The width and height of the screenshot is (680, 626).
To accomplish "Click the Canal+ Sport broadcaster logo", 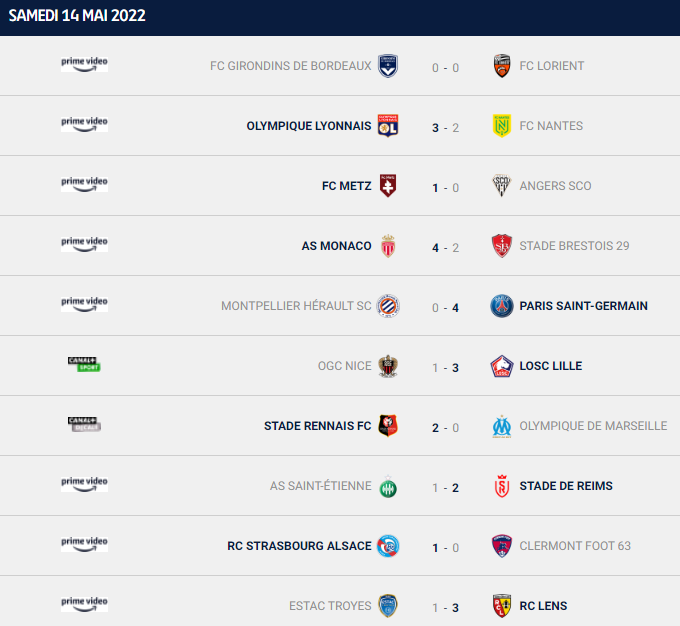I will [84, 364].
